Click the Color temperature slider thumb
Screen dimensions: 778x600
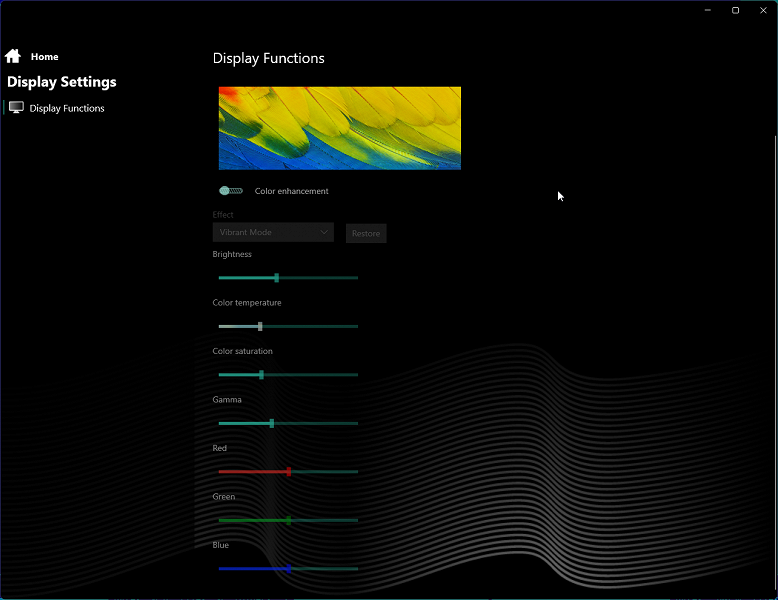click(x=260, y=326)
